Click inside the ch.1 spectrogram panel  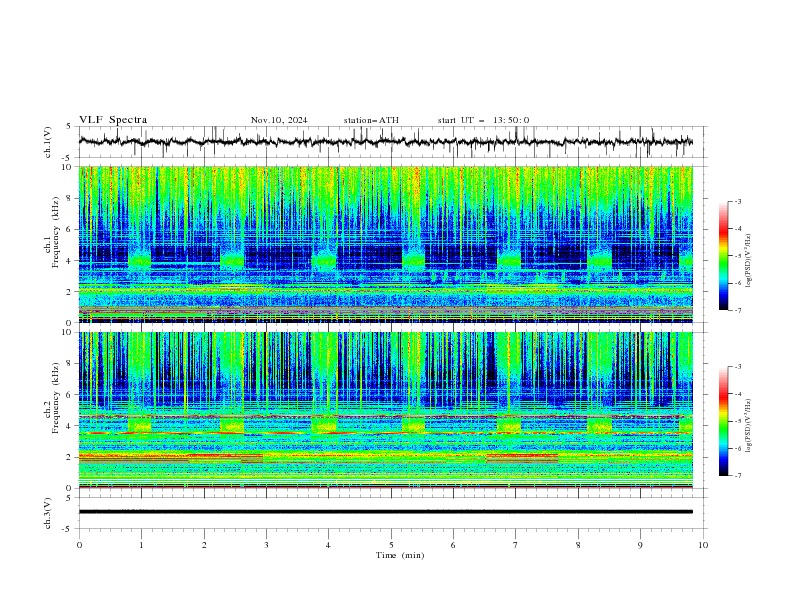pyautogui.click(x=385, y=244)
